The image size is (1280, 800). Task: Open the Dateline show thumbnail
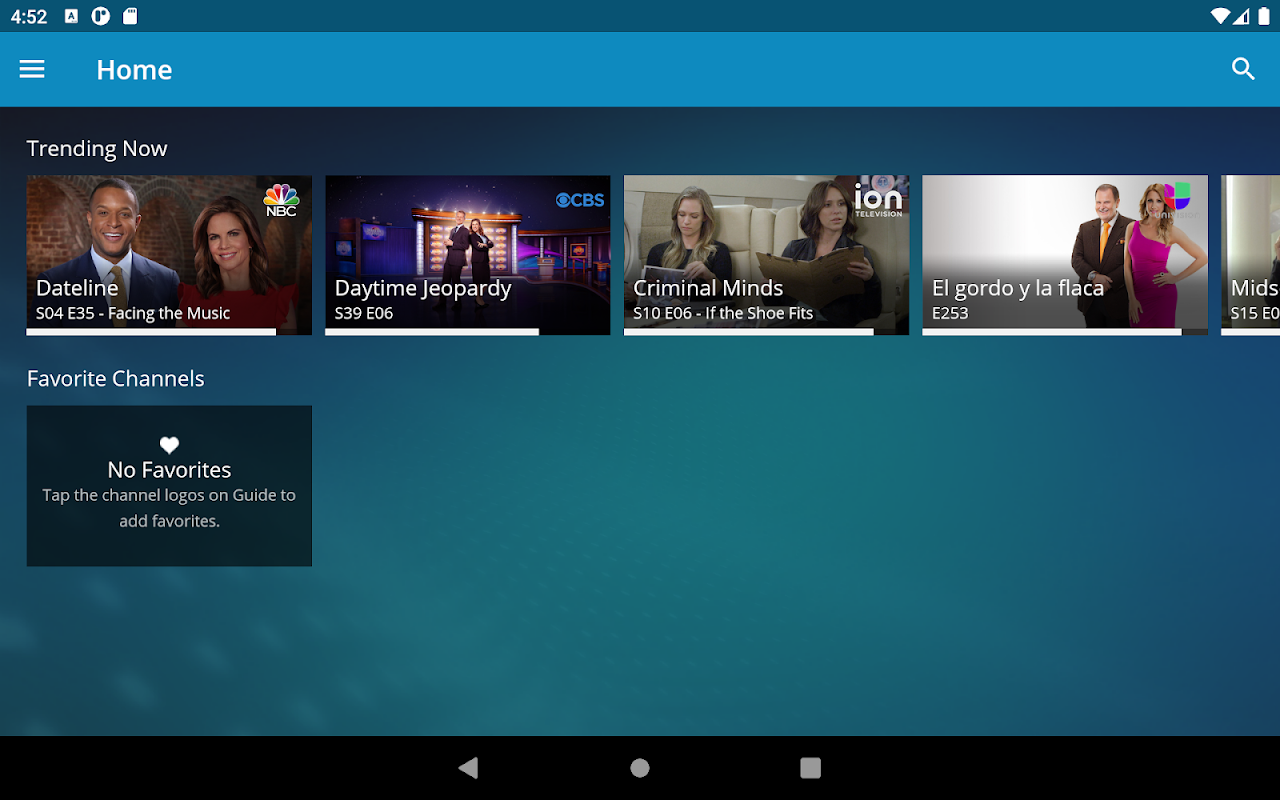click(169, 255)
